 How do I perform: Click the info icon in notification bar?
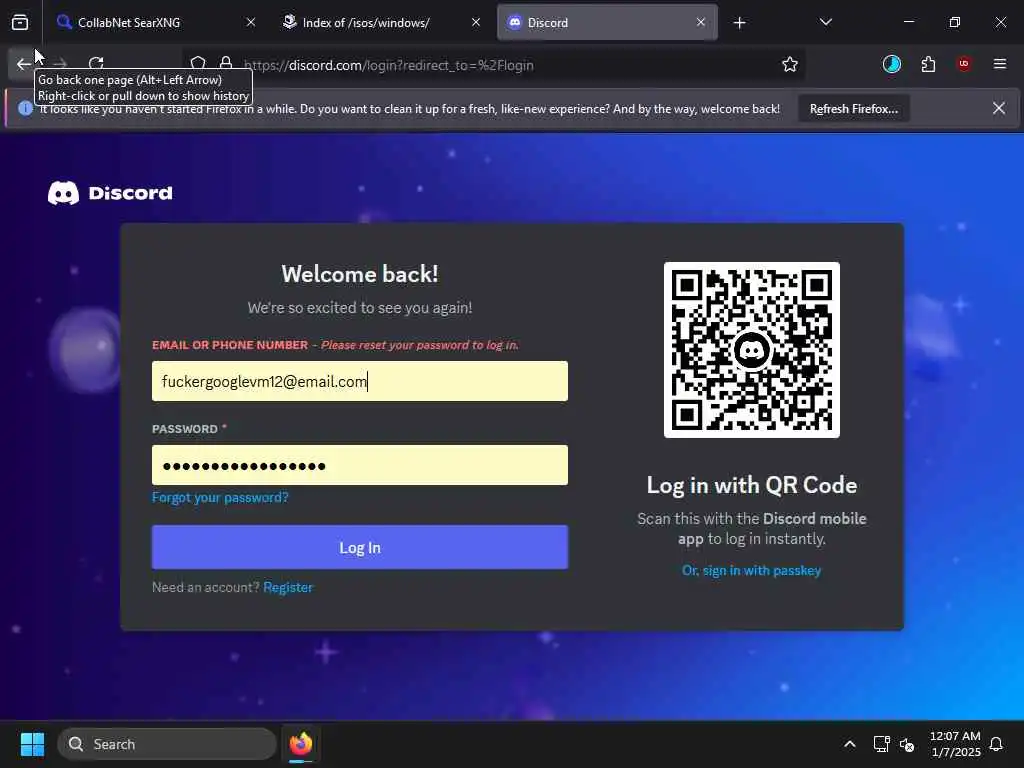click(25, 108)
